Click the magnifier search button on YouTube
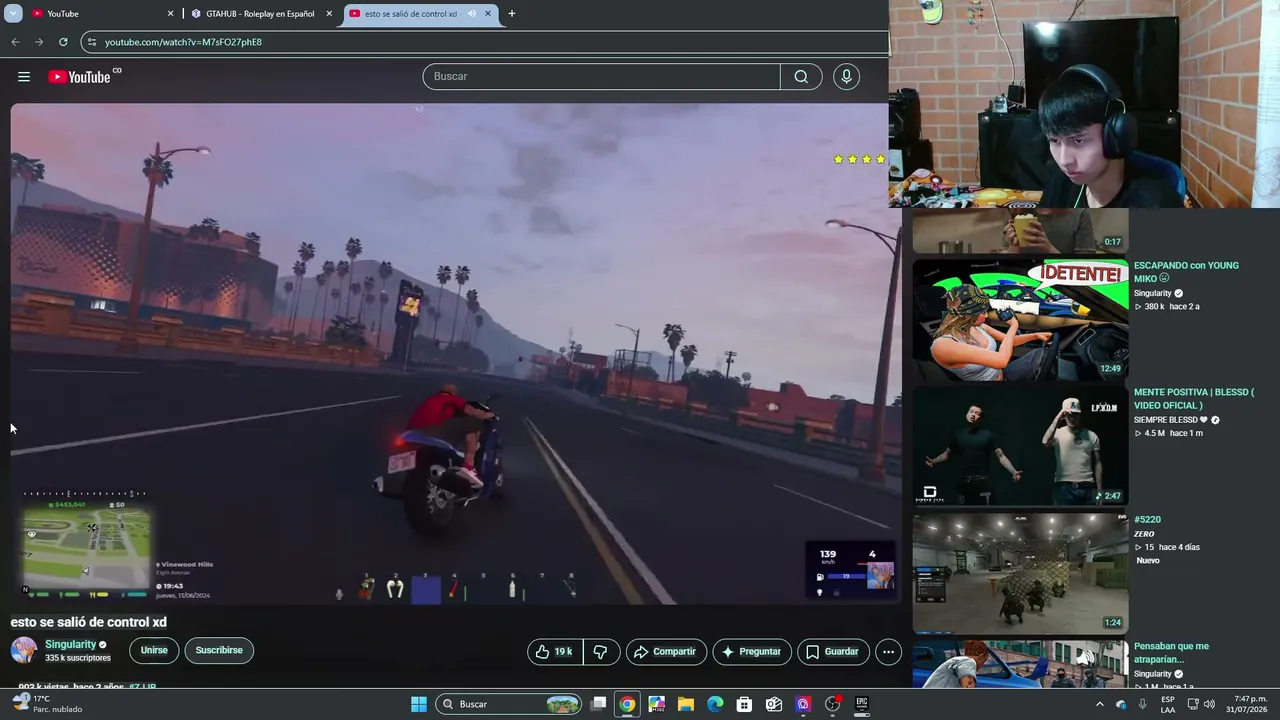The width and height of the screenshot is (1280, 720). pos(801,77)
